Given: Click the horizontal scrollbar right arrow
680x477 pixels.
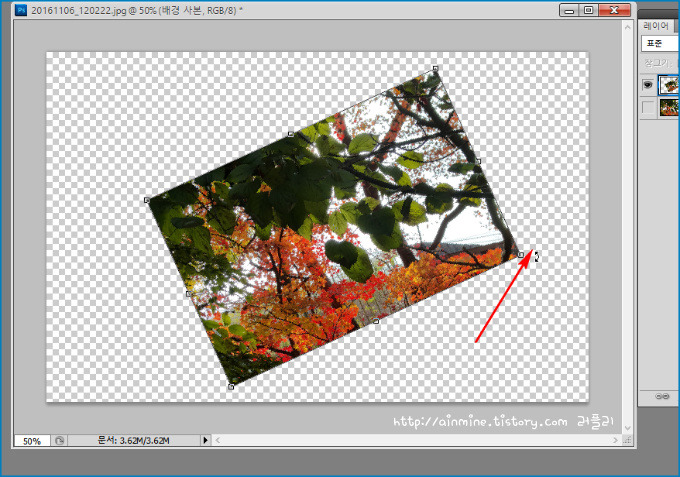Looking at the screenshot, I should (x=615, y=441).
